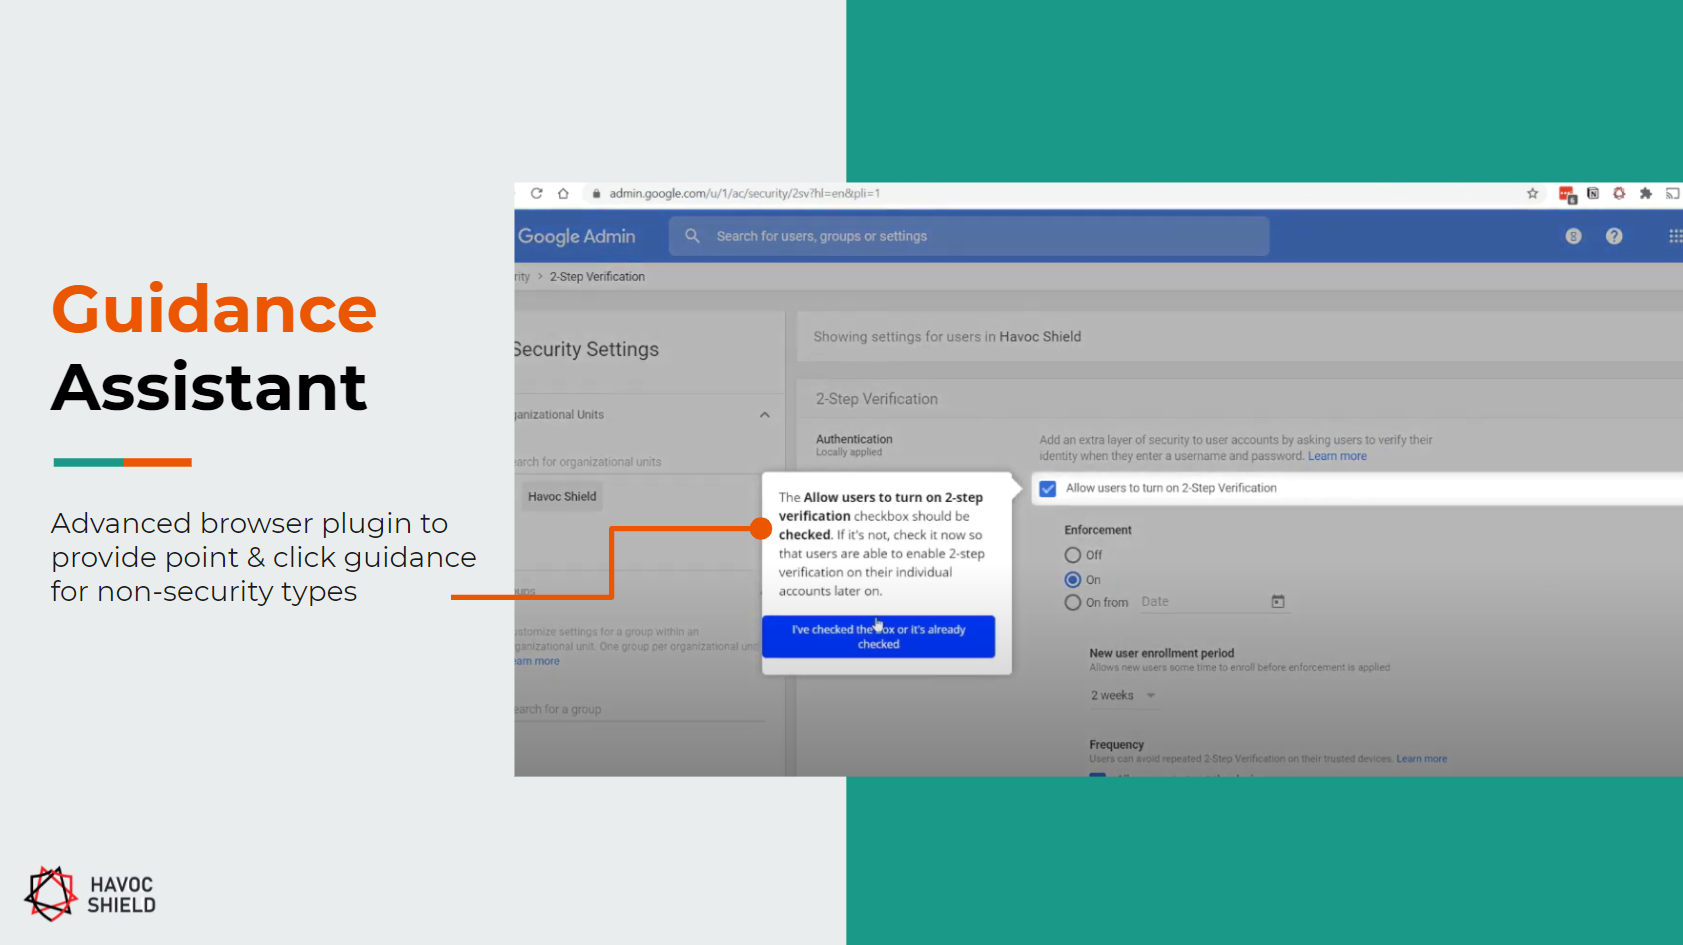Click the browser address bar URL
This screenshot has width=1683, height=945.
pos(744,194)
